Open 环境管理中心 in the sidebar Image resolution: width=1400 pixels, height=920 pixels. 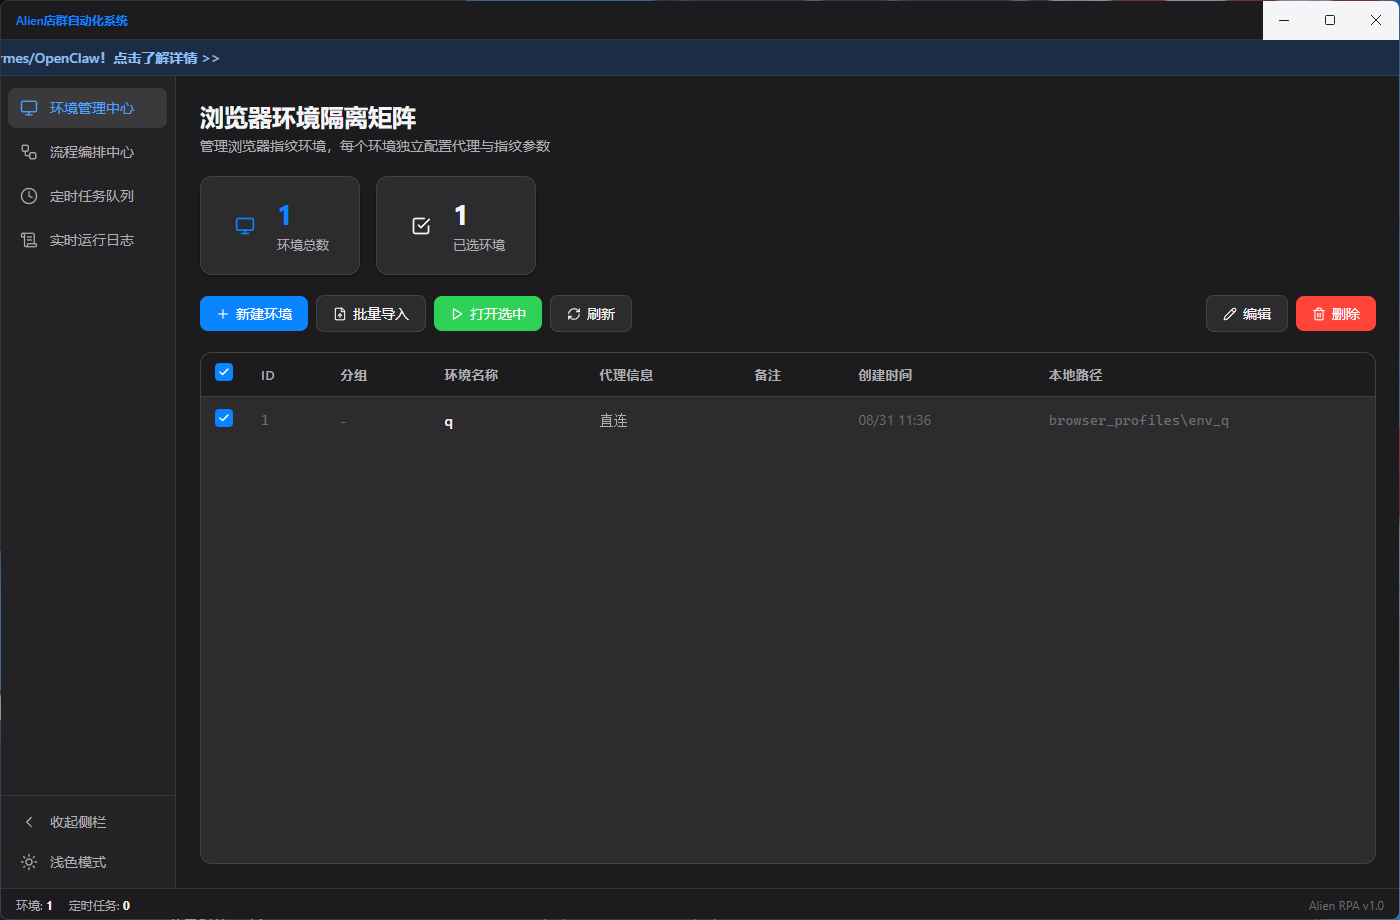point(87,108)
